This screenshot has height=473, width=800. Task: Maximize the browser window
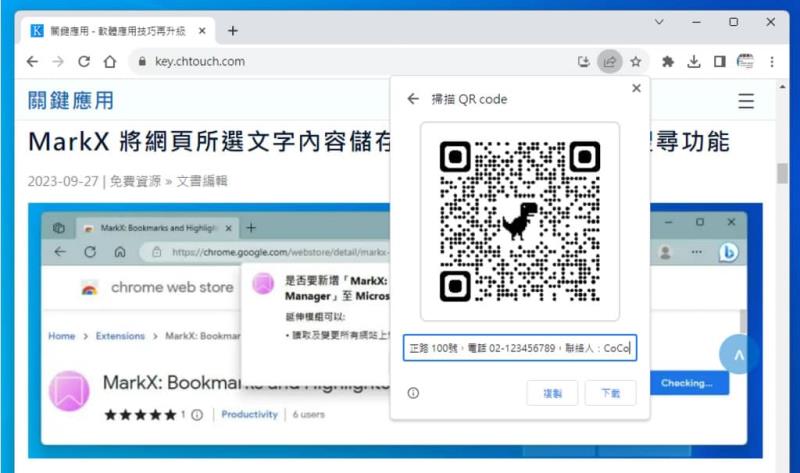click(x=733, y=22)
